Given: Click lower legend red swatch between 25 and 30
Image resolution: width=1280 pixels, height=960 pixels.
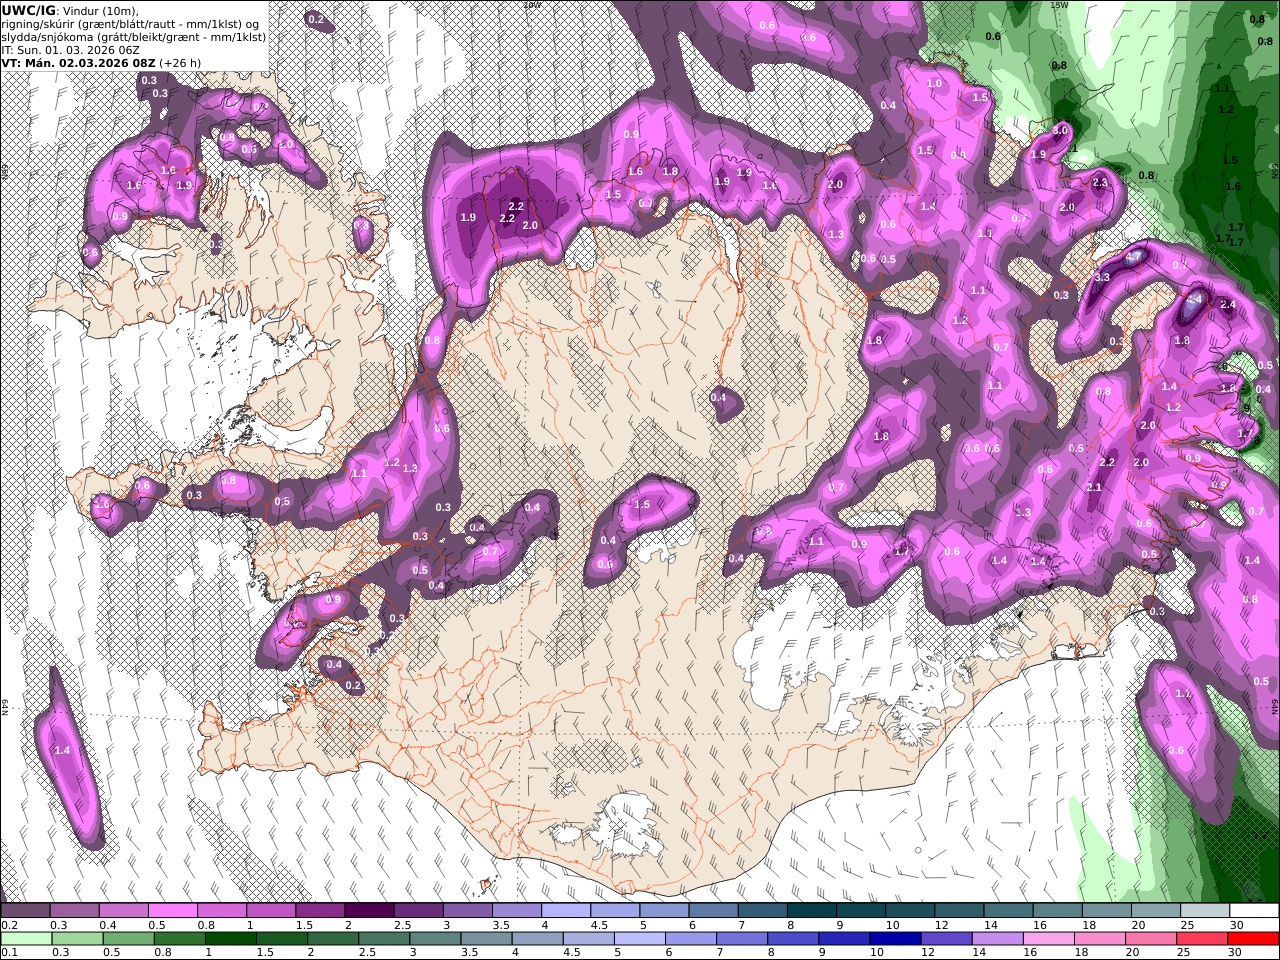Looking at the screenshot, I should (1203, 938).
